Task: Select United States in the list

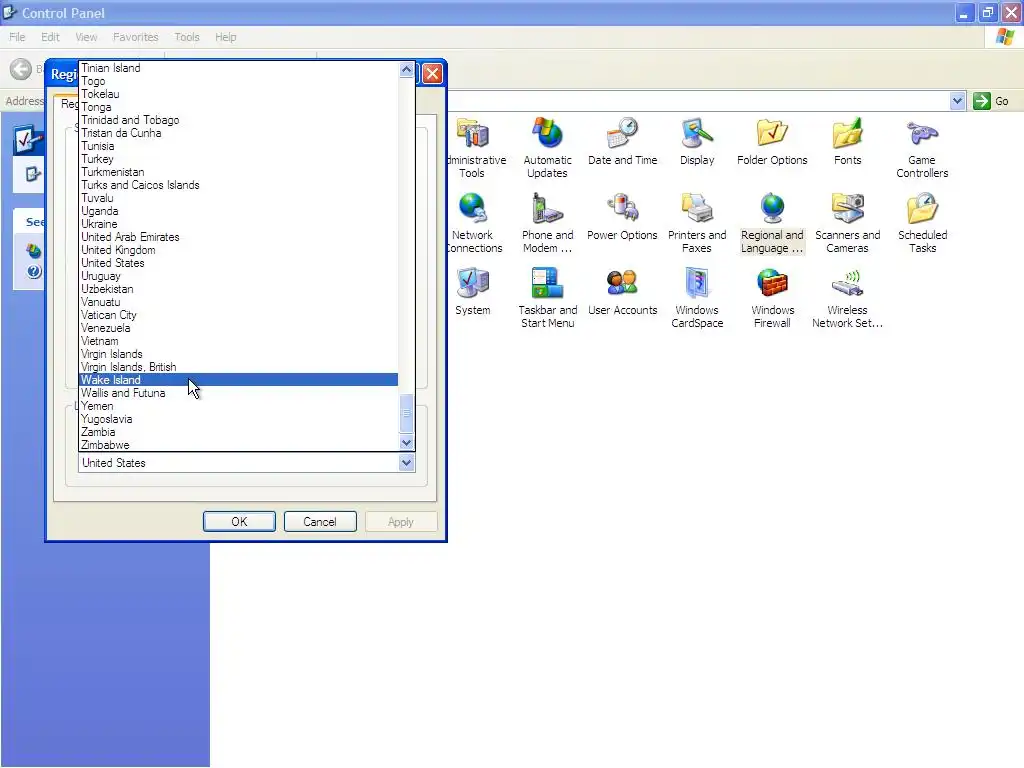Action: (x=238, y=263)
